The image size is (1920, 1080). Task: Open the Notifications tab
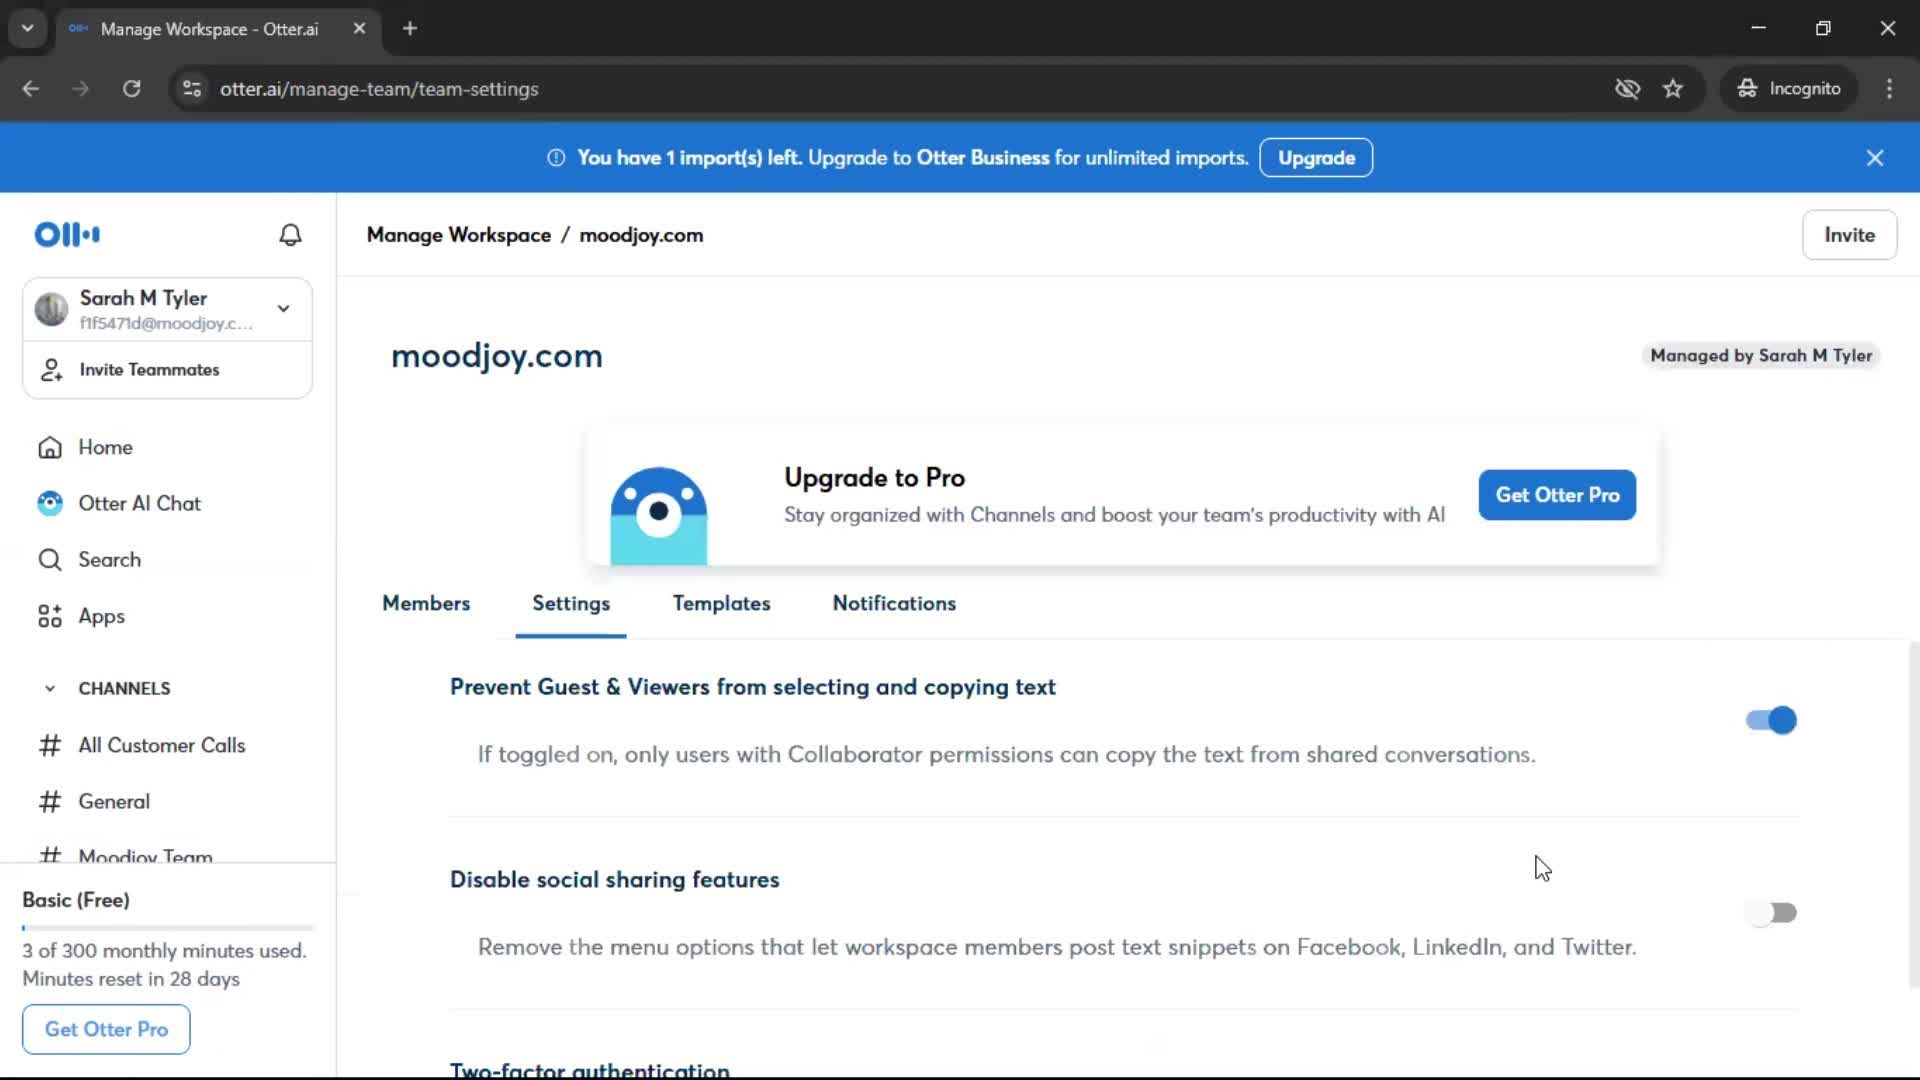point(894,604)
